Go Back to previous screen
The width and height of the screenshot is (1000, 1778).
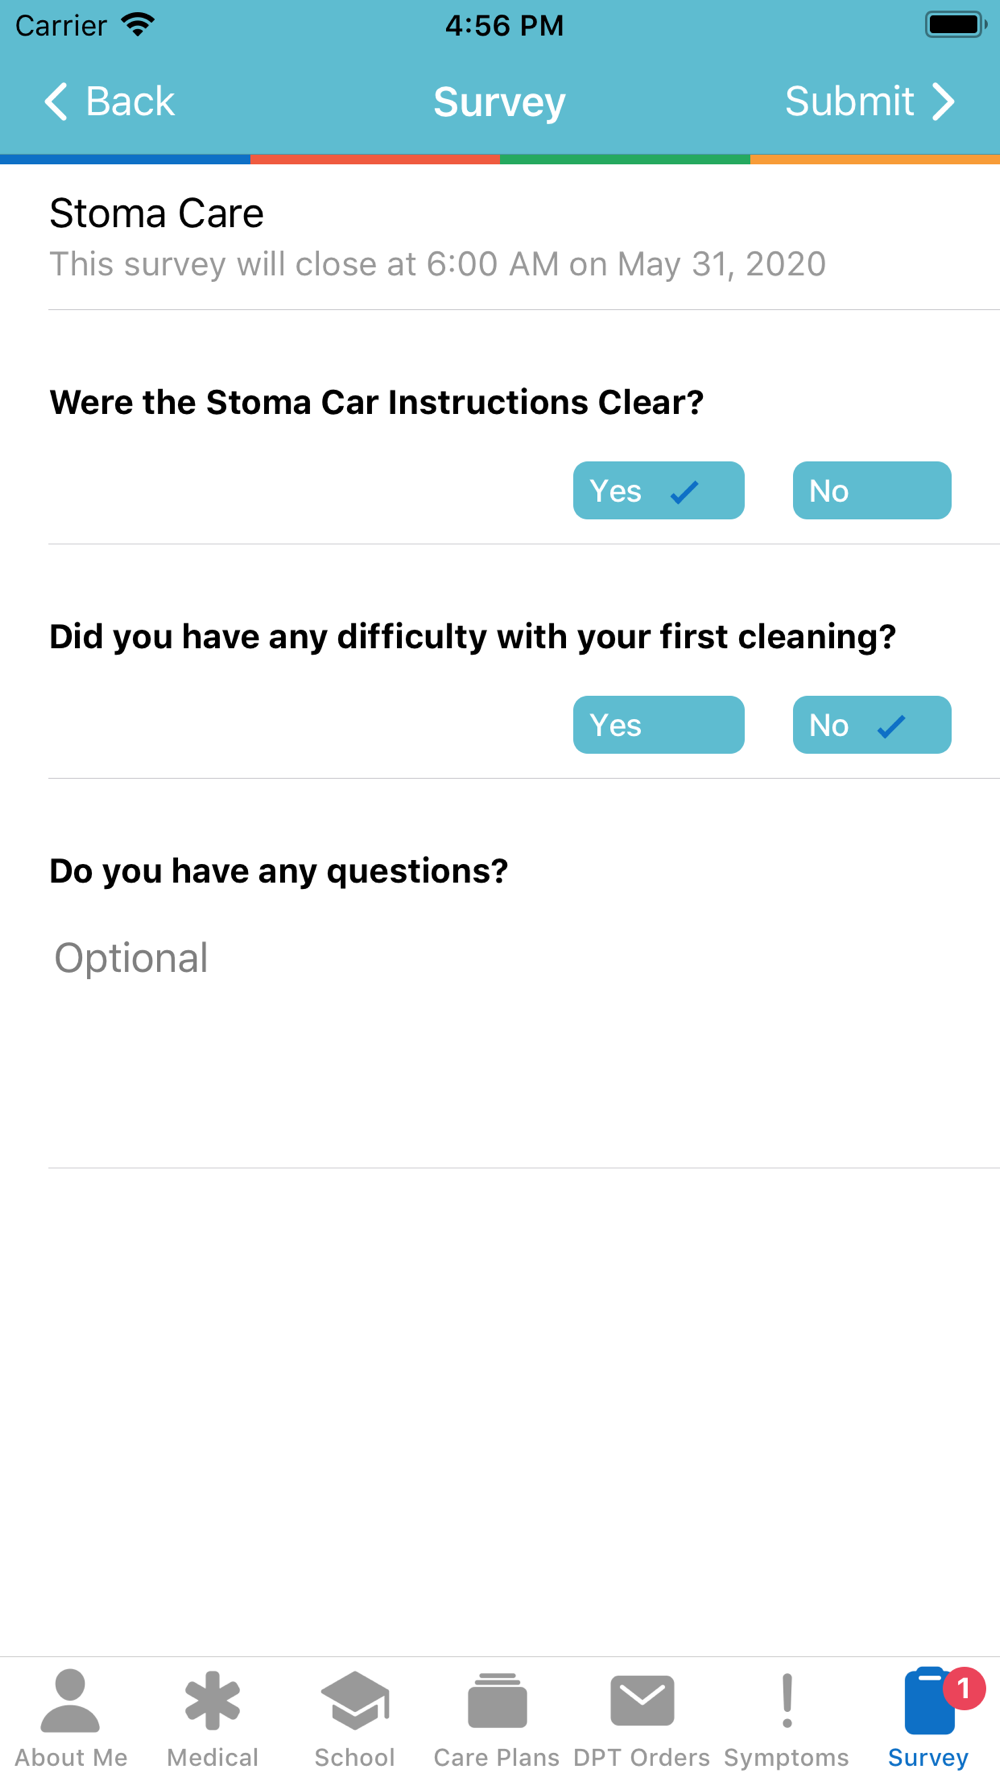coord(110,101)
